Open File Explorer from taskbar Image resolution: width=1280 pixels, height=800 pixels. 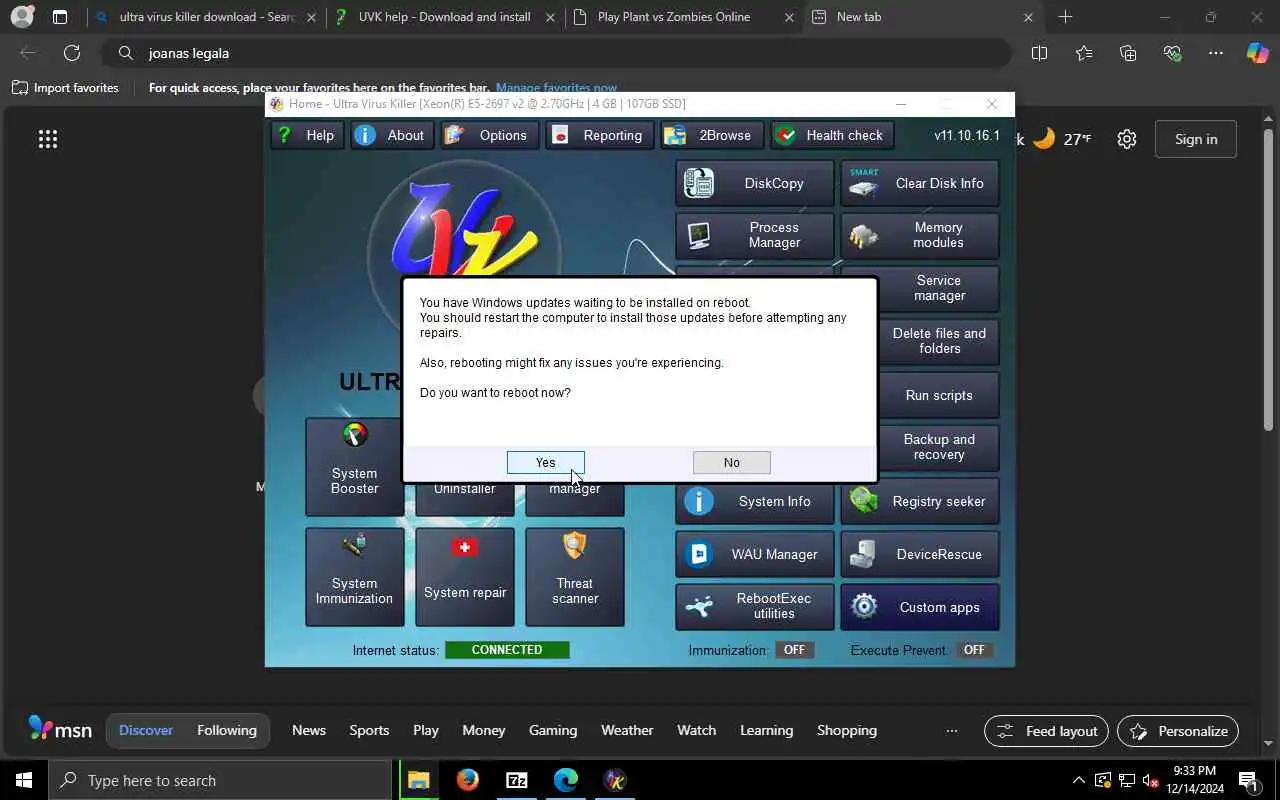(x=418, y=780)
